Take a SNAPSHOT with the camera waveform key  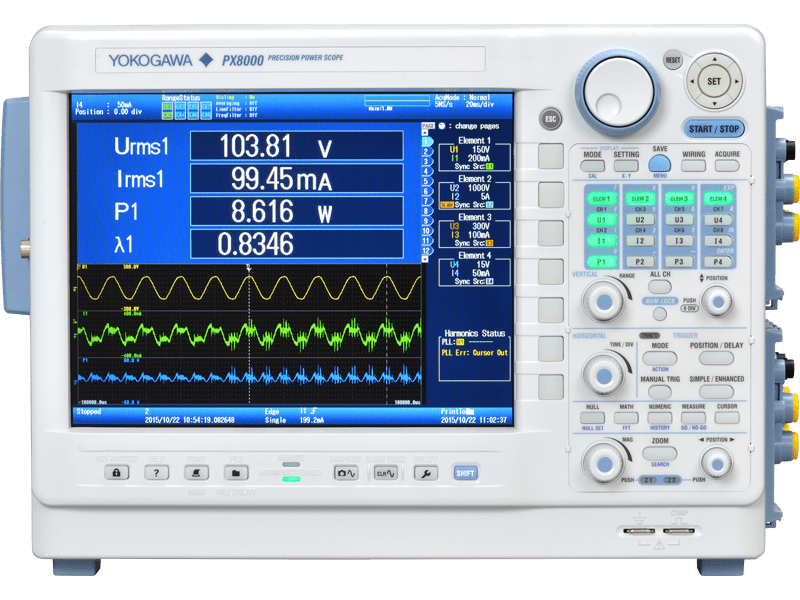(x=345, y=473)
